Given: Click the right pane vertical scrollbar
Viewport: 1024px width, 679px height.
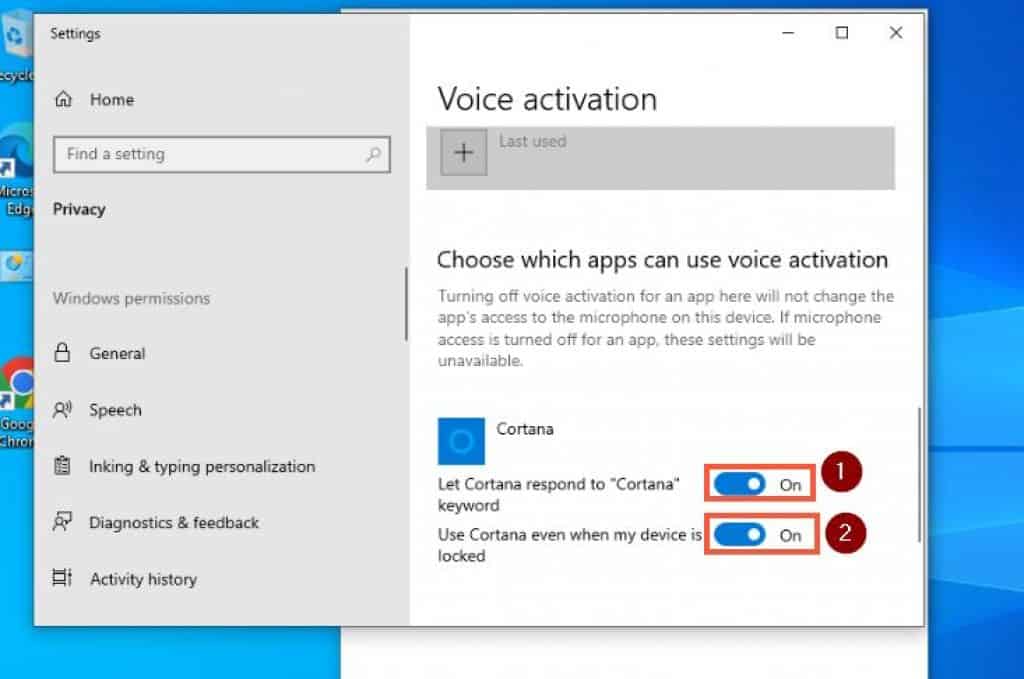Looking at the screenshot, I should (x=919, y=475).
